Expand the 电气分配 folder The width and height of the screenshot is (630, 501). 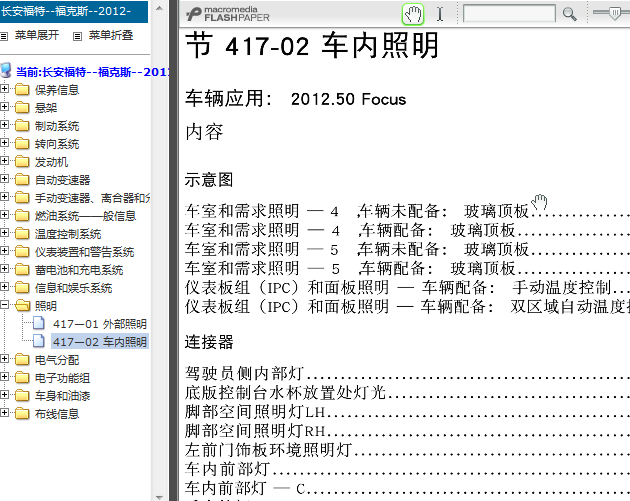[x=4, y=358]
